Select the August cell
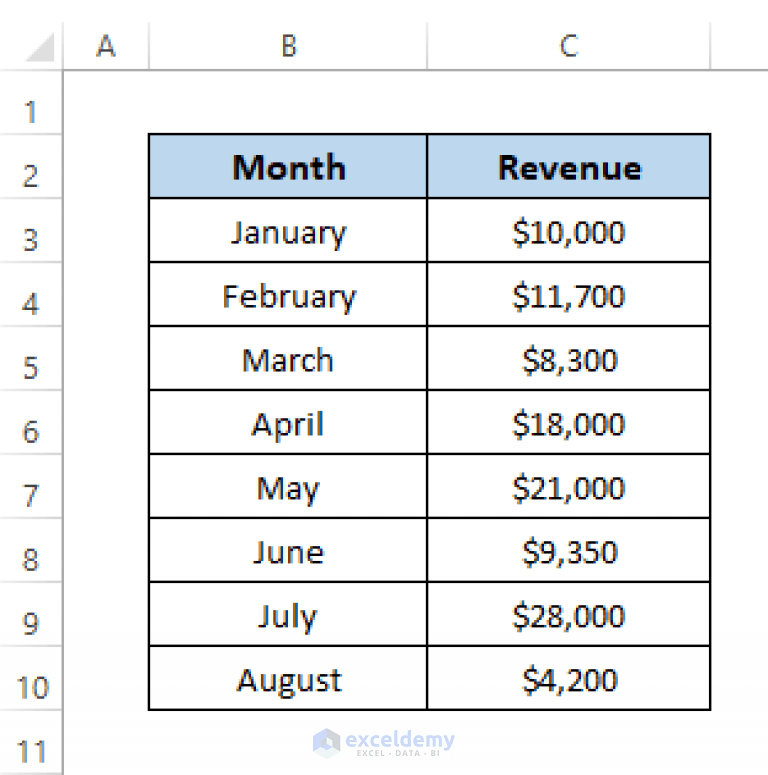This screenshot has height=775, width=768. click(288, 678)
